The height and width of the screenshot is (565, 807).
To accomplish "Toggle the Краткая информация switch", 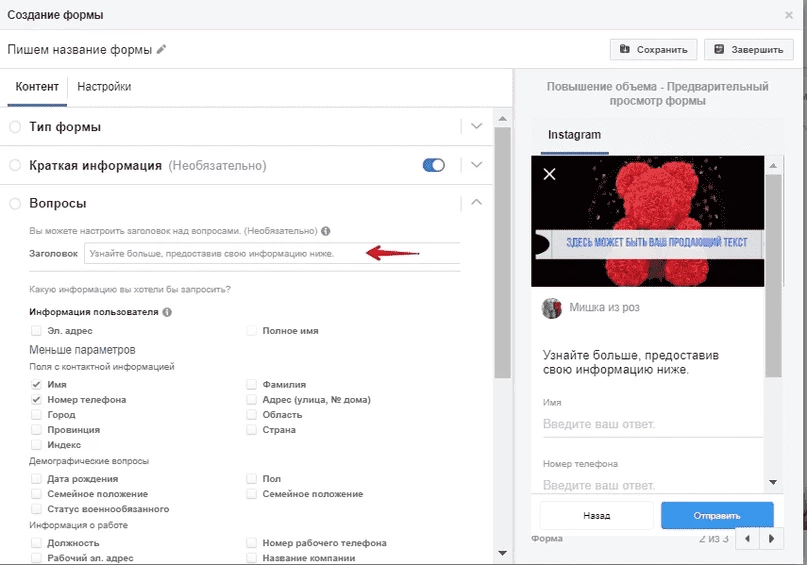I will coord(433,165).
